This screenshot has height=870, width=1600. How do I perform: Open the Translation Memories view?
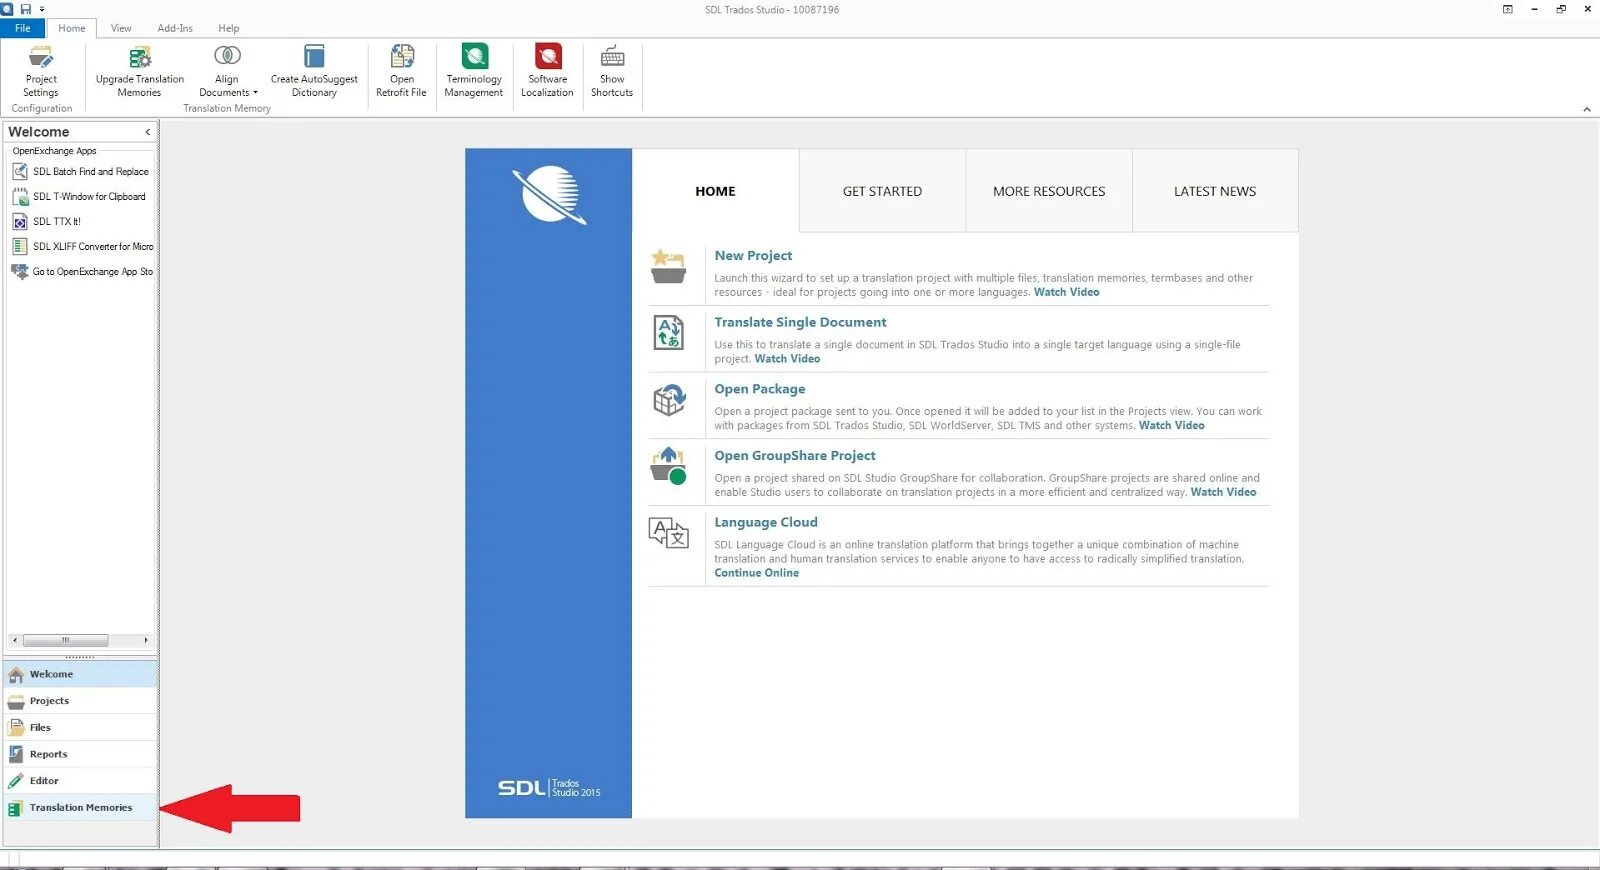pos(80,808)
